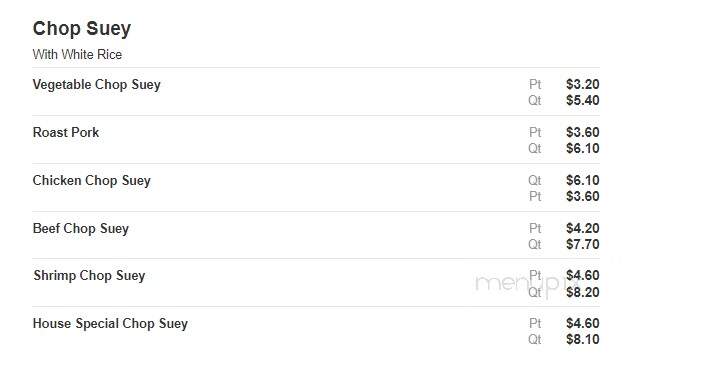Click the $3.60 pint price for Roast Pork
This screenshot has width=708, height=366.
pos(582,132)
